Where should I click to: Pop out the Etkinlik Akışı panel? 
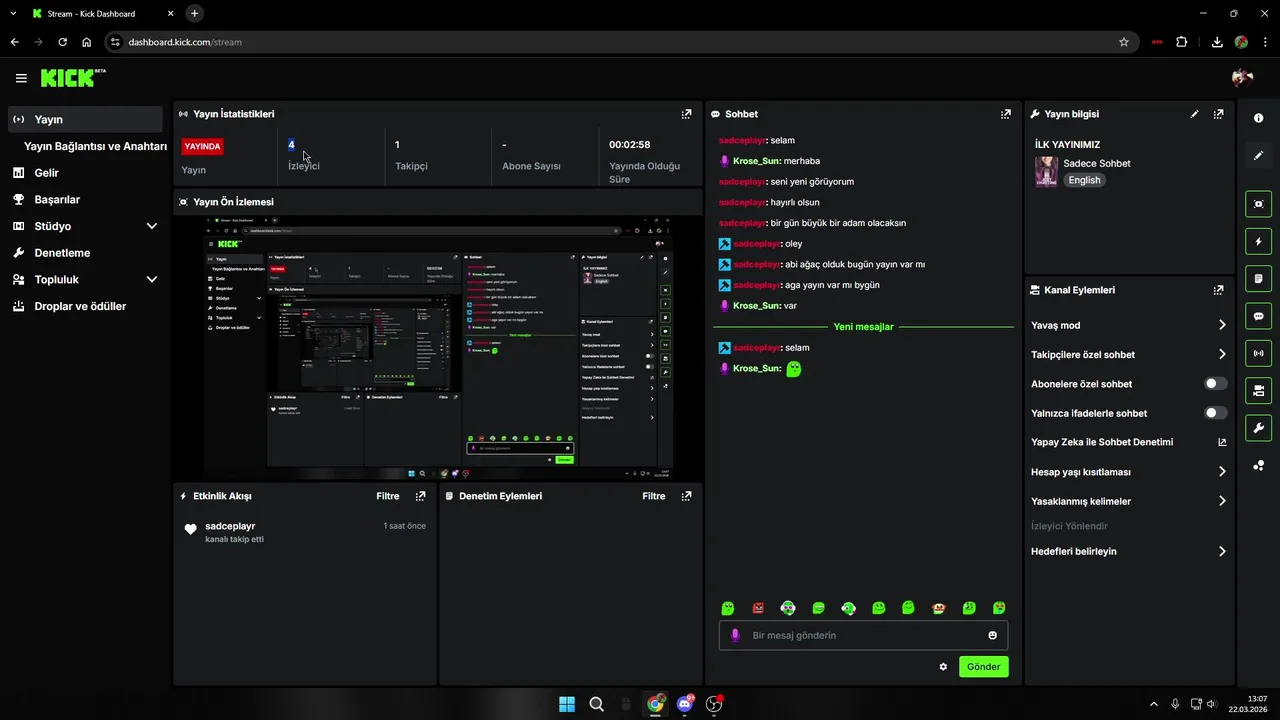point(420,496)
